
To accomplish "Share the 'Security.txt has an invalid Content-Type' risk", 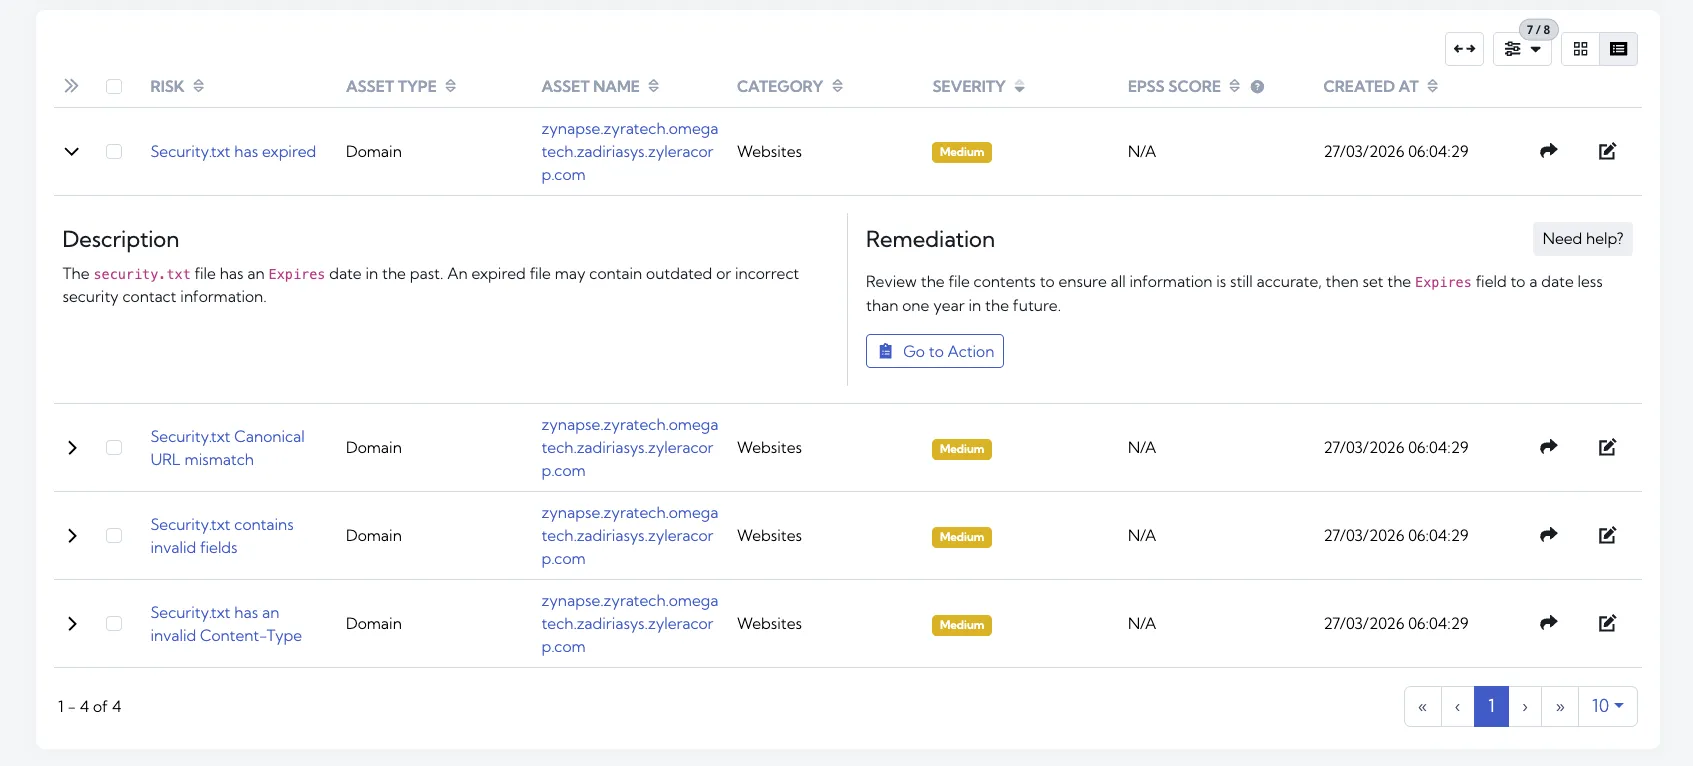I will pyautogui.click(x=1548, y=623).
